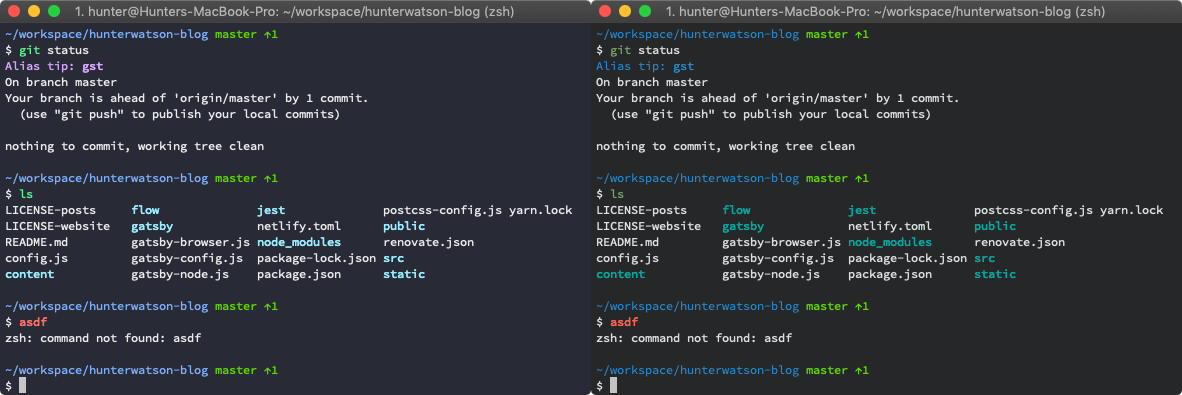The height and width of the screenshot is (395, 1182).
Task: Click the 'use "git push"' hint in left terminal
Action: coord(179,115)
